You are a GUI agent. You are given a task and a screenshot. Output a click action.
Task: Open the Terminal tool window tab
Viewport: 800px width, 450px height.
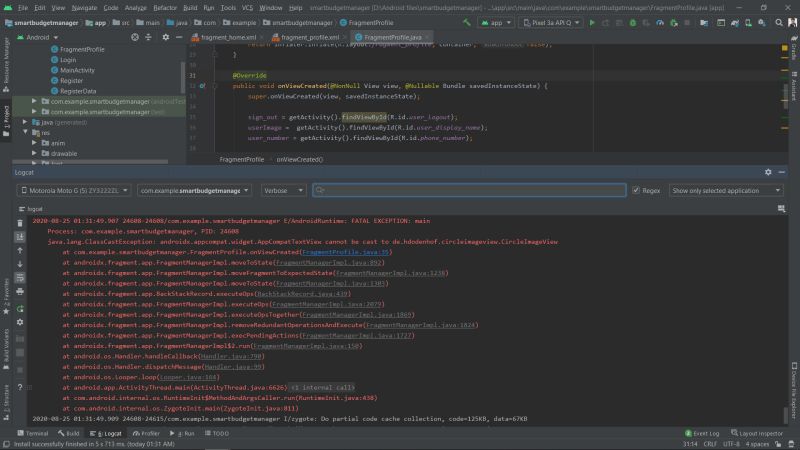(x=33, y=433)
